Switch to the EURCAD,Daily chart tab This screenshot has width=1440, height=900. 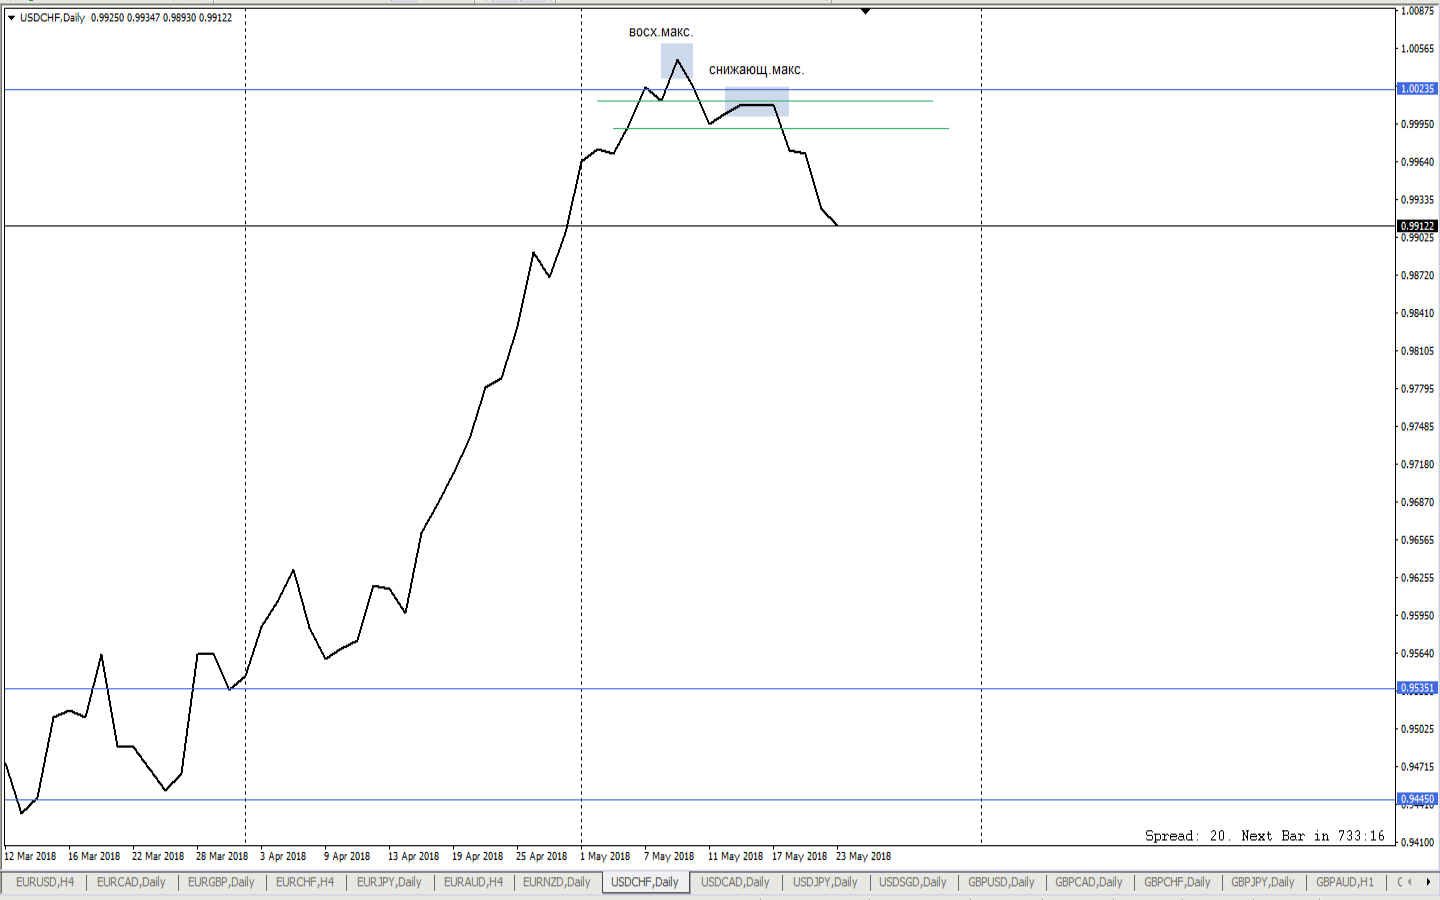(x=131, y=882)
